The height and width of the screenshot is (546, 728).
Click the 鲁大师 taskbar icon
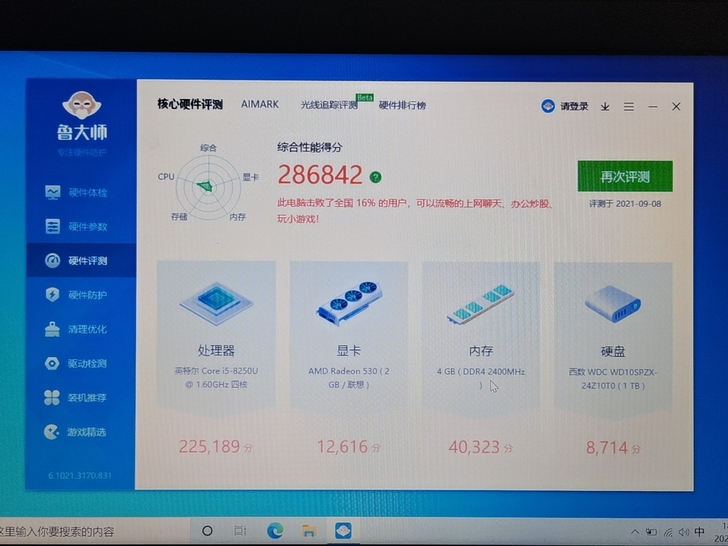click(343, 531)
